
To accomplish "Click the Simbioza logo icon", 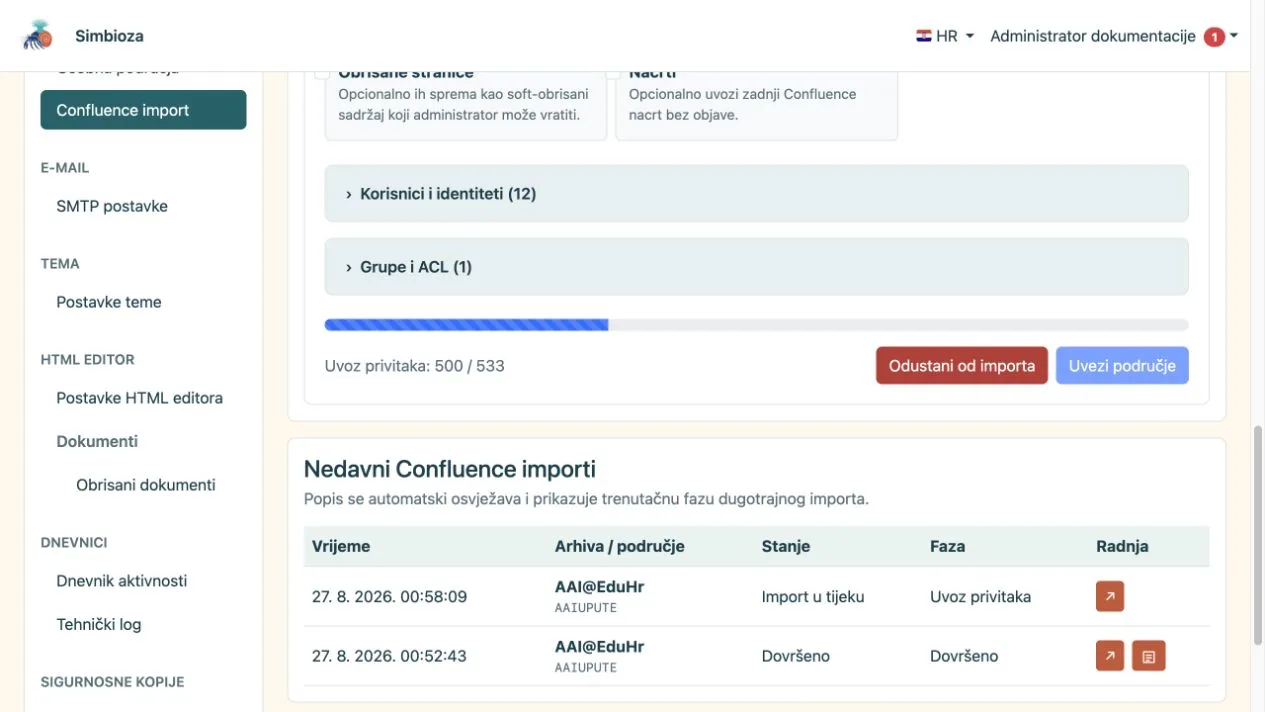I will click(38, 35).
